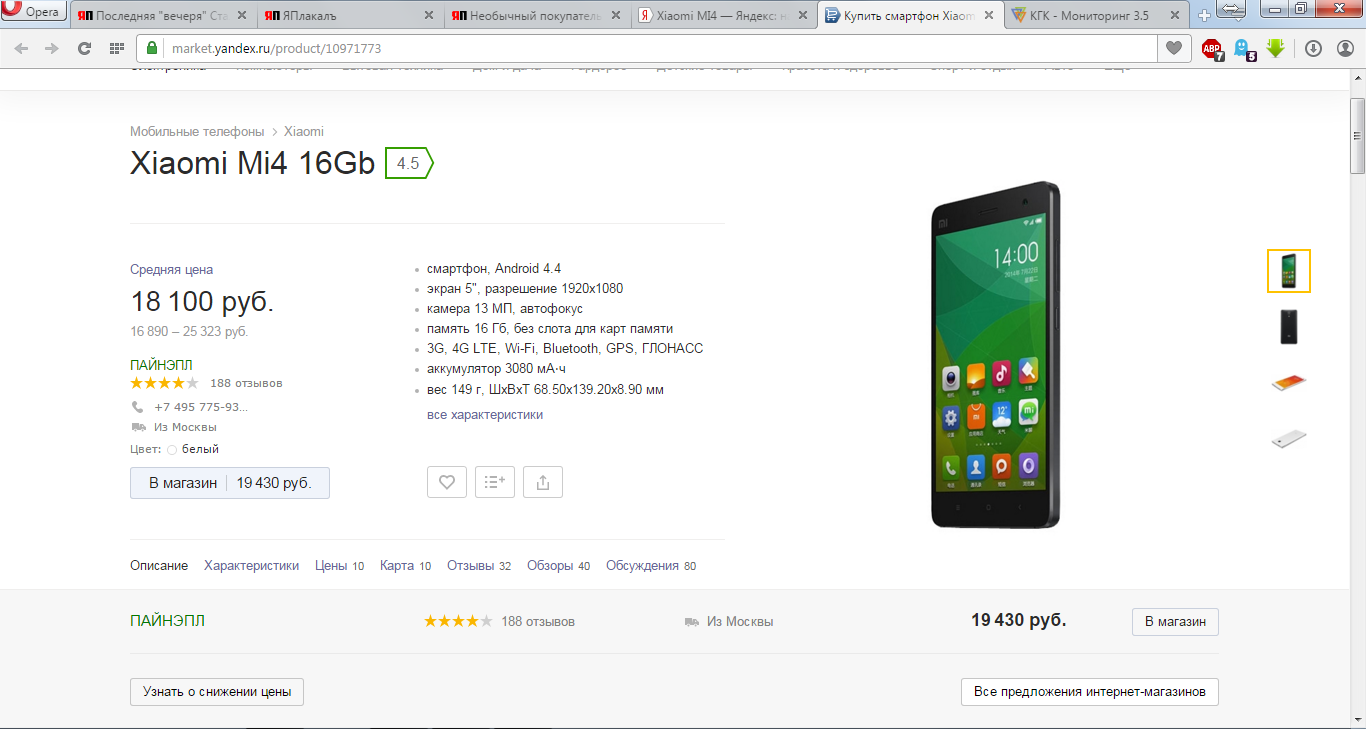Select the white phone thumbnail

pyautogui.click(x=1289, y=439)
